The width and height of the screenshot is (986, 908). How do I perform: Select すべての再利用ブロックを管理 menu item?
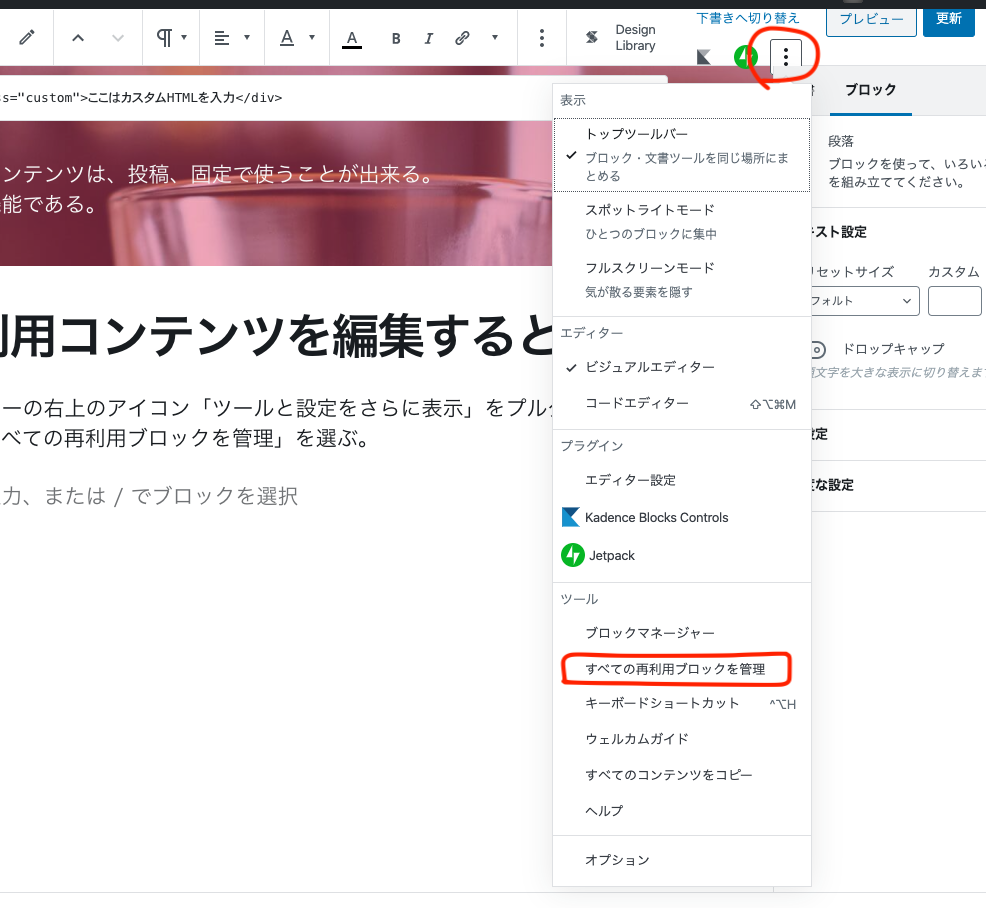tap(675, 669)
